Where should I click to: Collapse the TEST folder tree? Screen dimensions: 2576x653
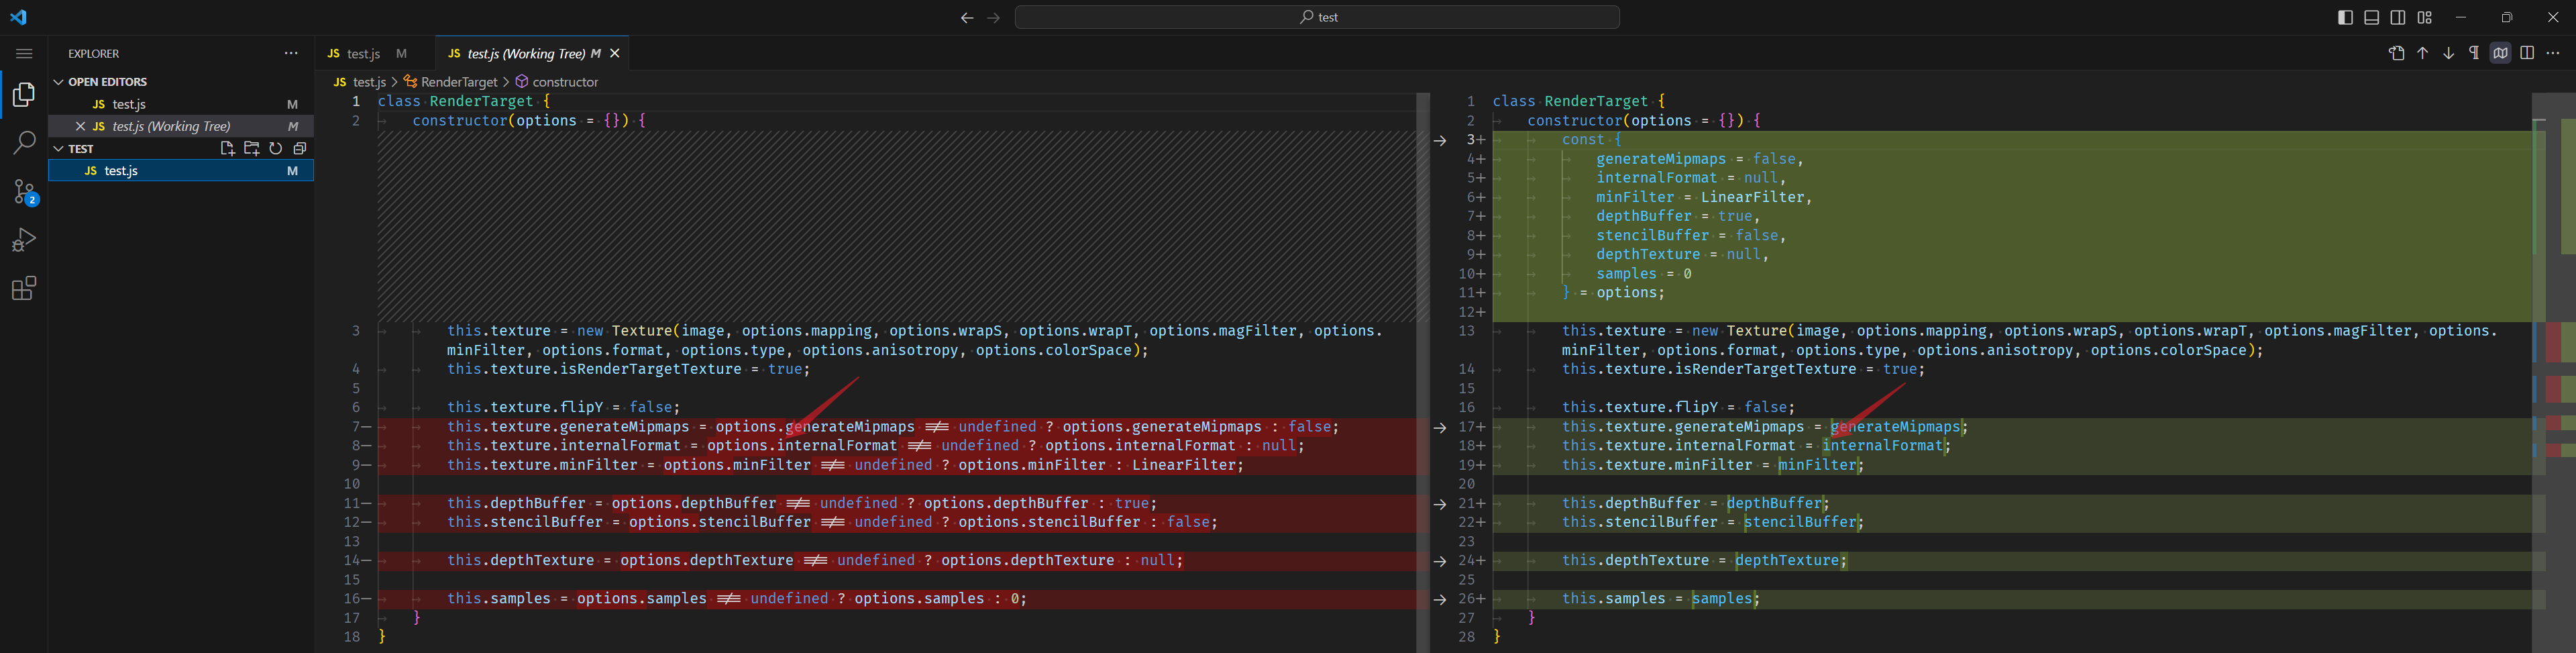pos(58,148)
